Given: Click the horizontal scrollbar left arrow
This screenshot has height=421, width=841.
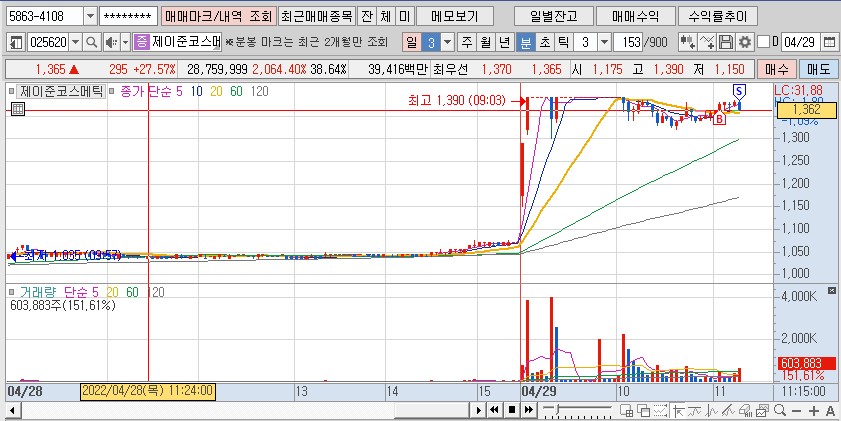Looking at the screenshot, I should [x=11, y=411].
